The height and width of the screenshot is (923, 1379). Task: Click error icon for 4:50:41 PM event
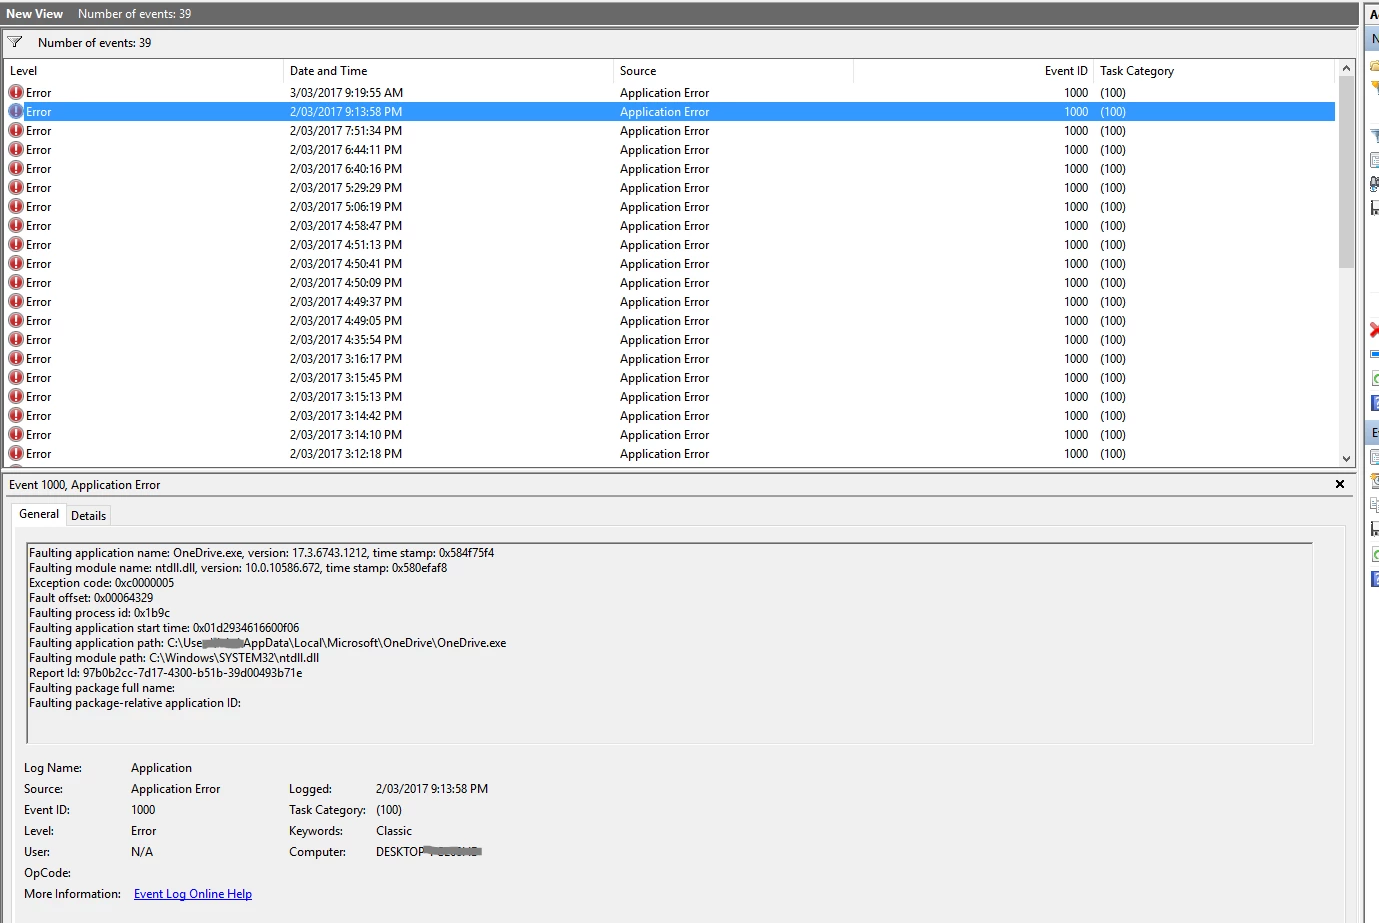pyautogui.click(x=16, y=263)
